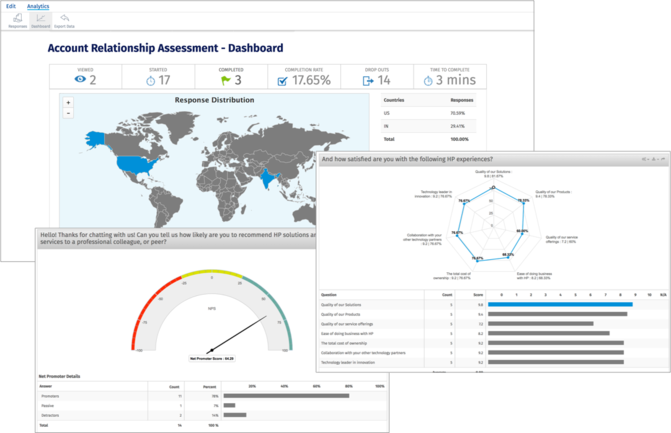Select the United States on the map
Screen dimensions: 671x433
point(136,165)
